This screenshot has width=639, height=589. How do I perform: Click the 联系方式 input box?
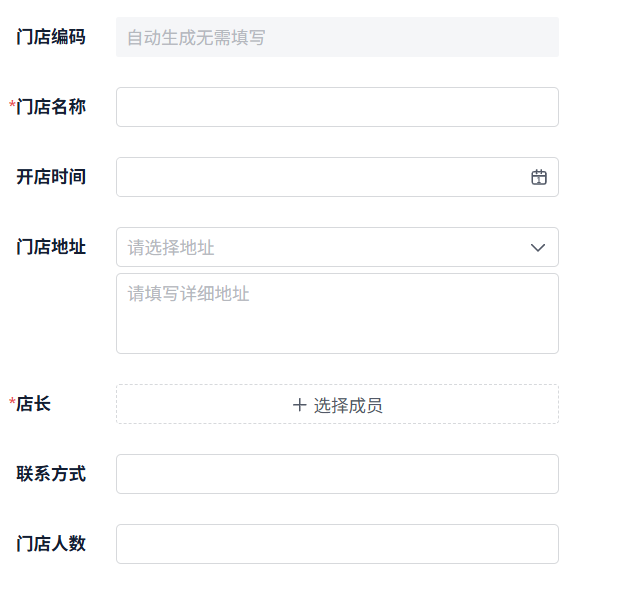pos(337,474)
